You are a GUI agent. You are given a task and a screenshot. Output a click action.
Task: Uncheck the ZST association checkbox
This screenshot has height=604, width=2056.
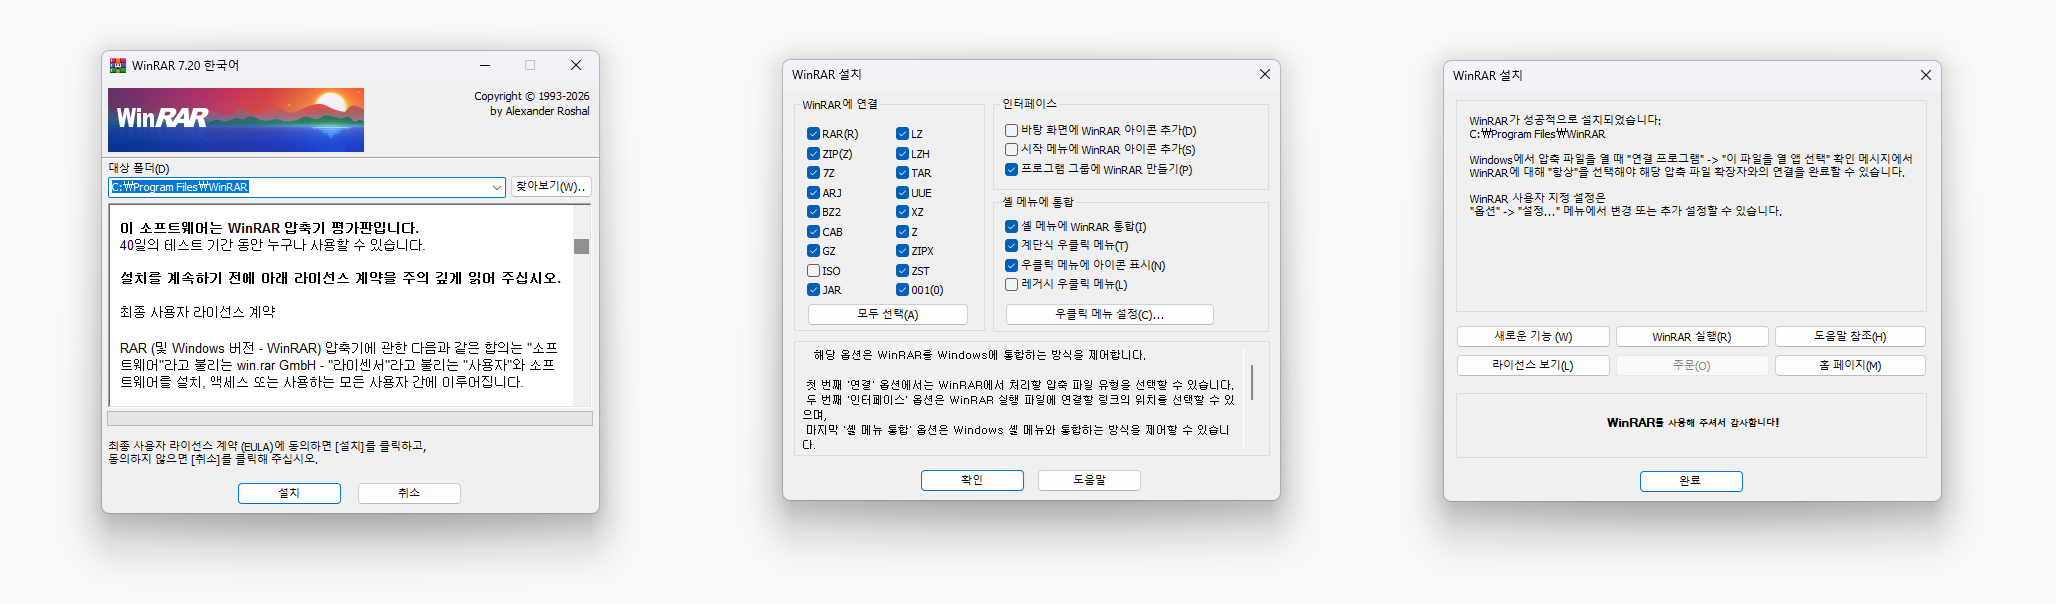pos(902,271)
